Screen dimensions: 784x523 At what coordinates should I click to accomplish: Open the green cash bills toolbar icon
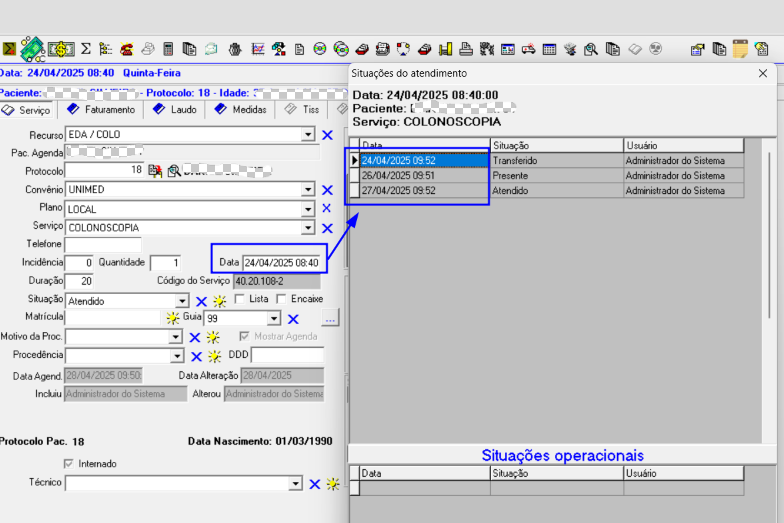[x=32, y=49]
